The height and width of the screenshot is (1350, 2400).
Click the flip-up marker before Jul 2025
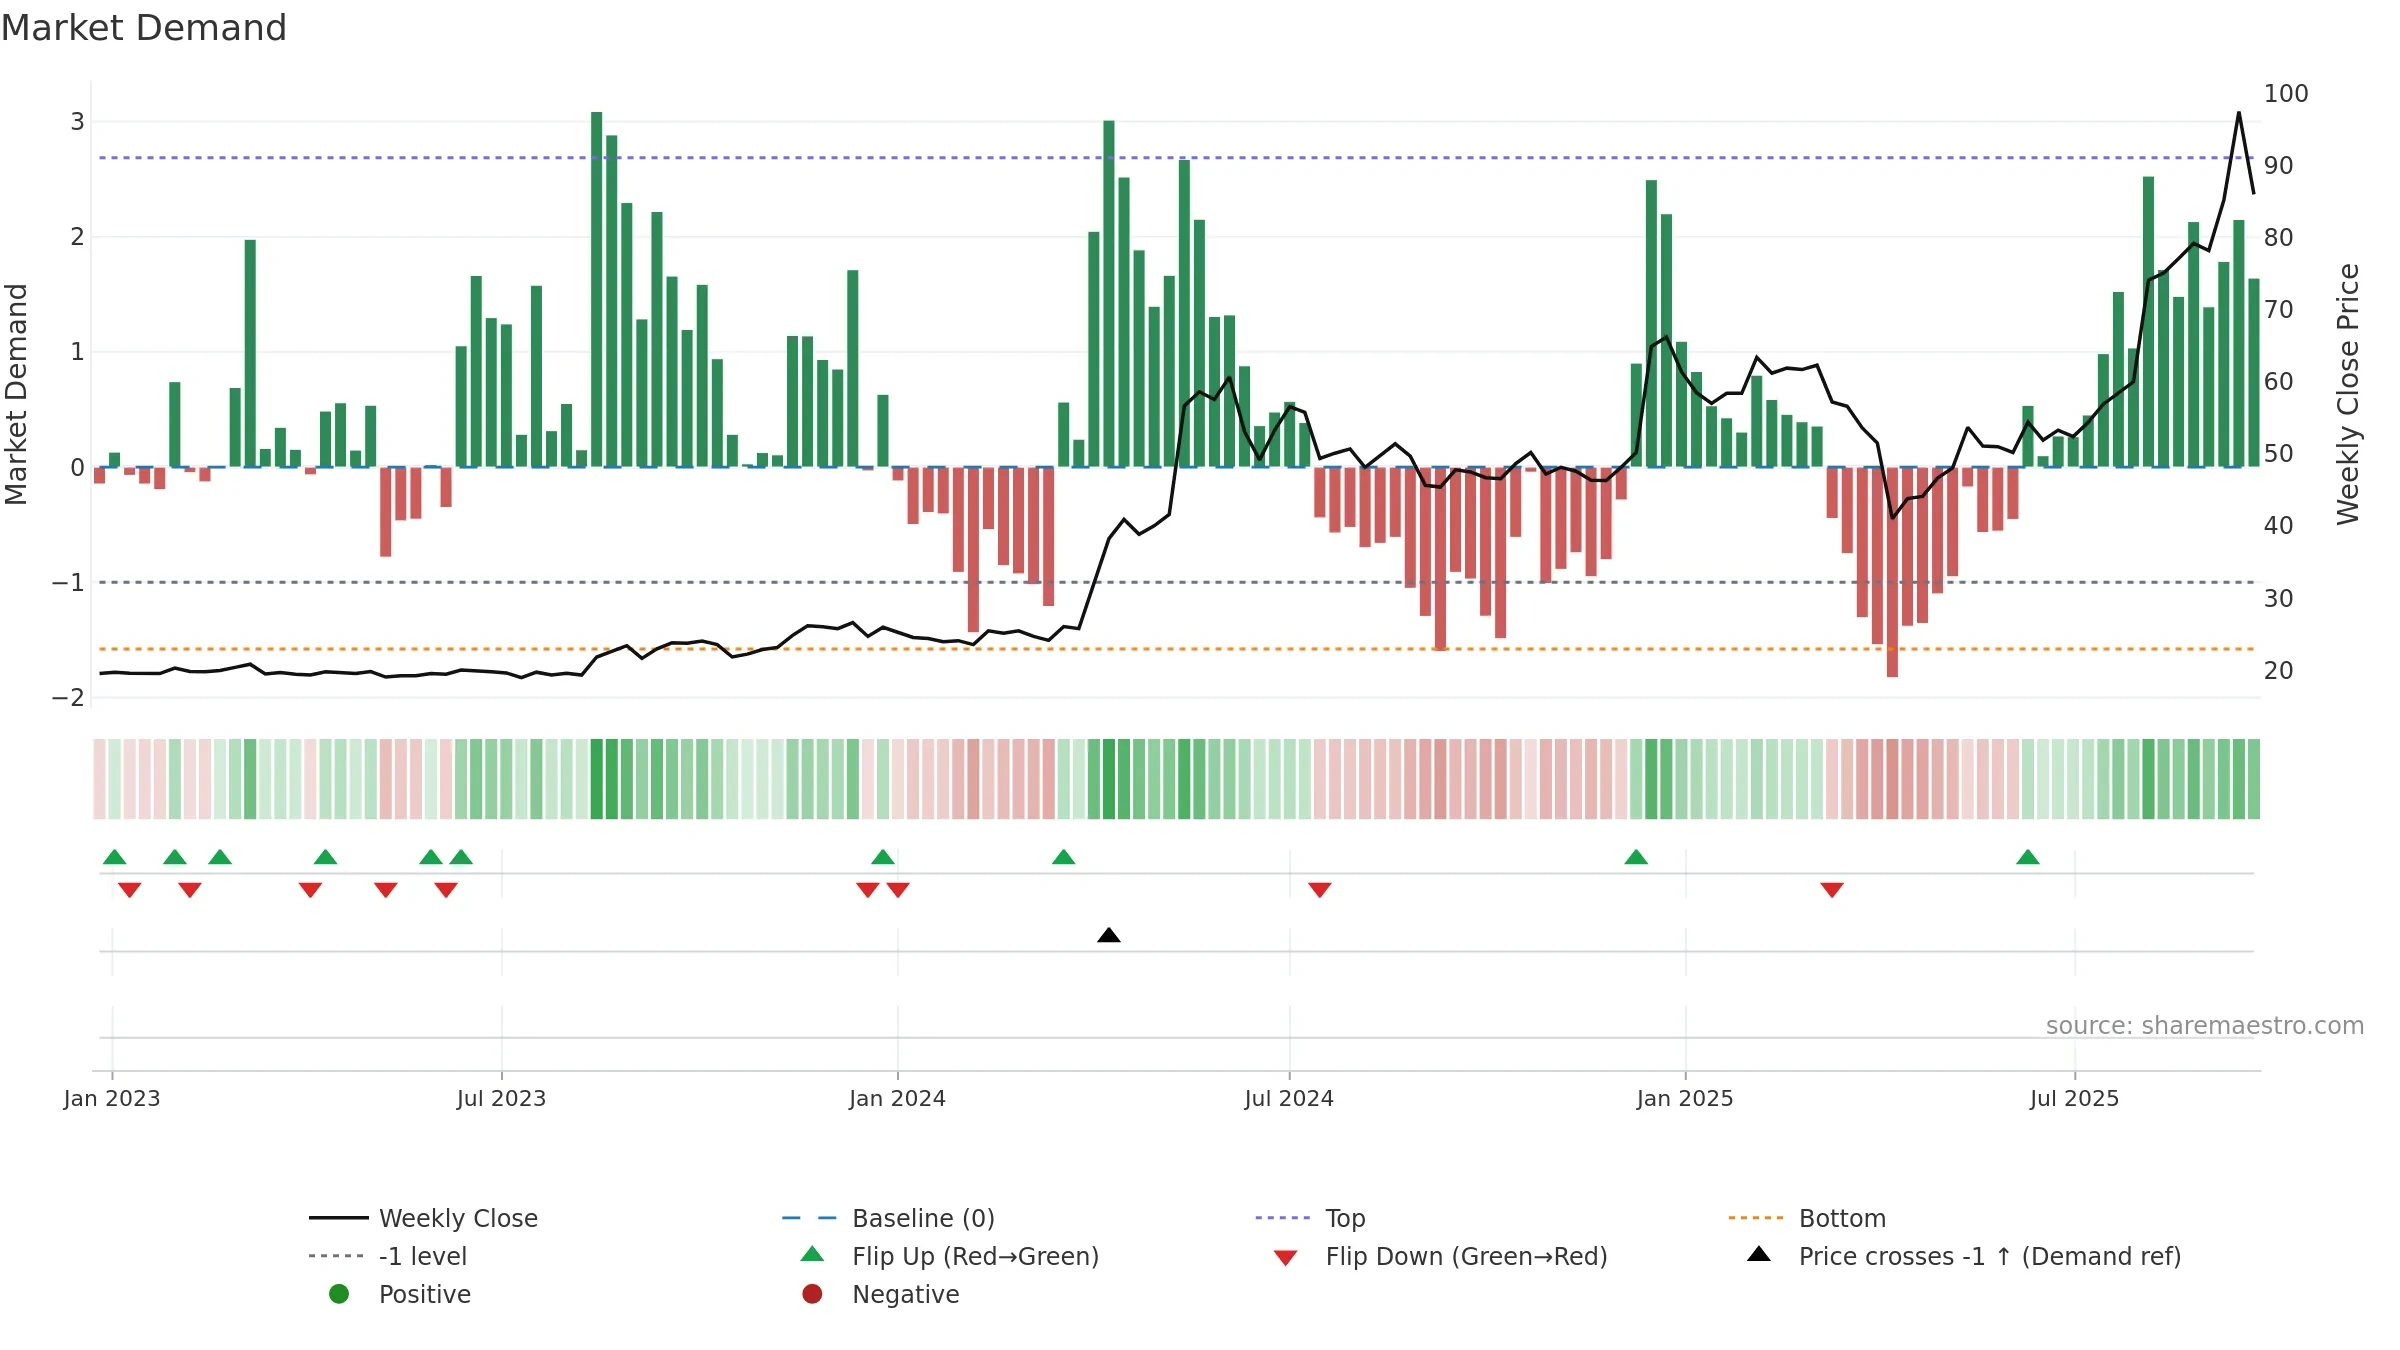coord(2027,857)
